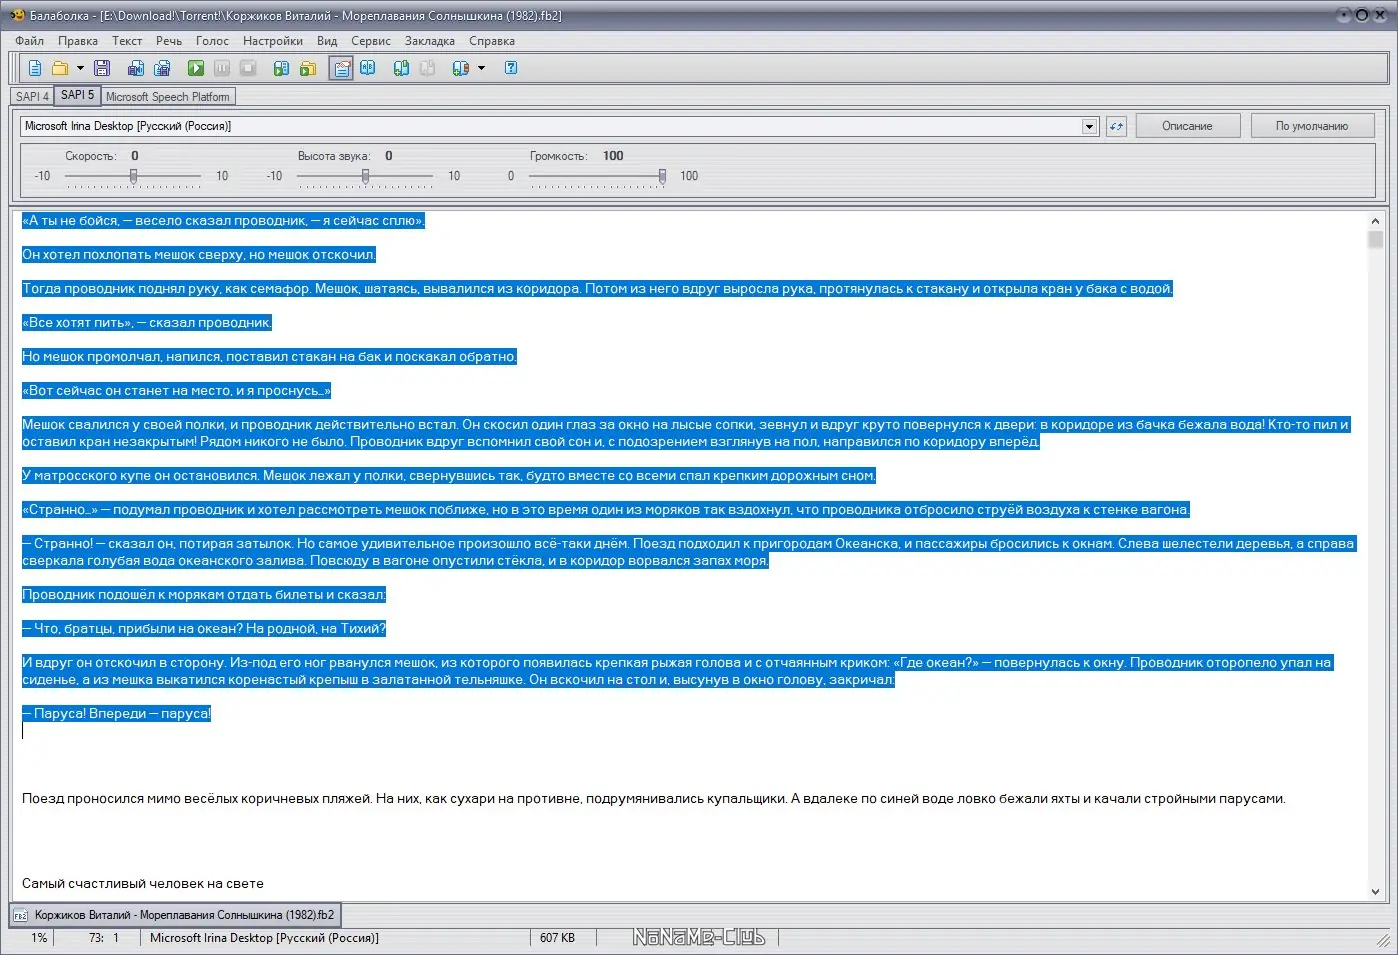The width and height of the screenshot is (1398, 955).
Task: Open the Голос menu
Action: [x=212, y=41]
